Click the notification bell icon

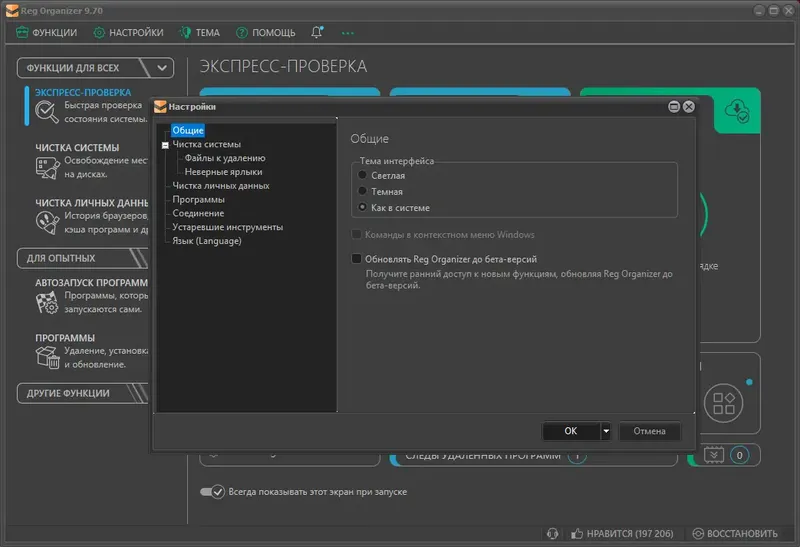coord(317,32)
